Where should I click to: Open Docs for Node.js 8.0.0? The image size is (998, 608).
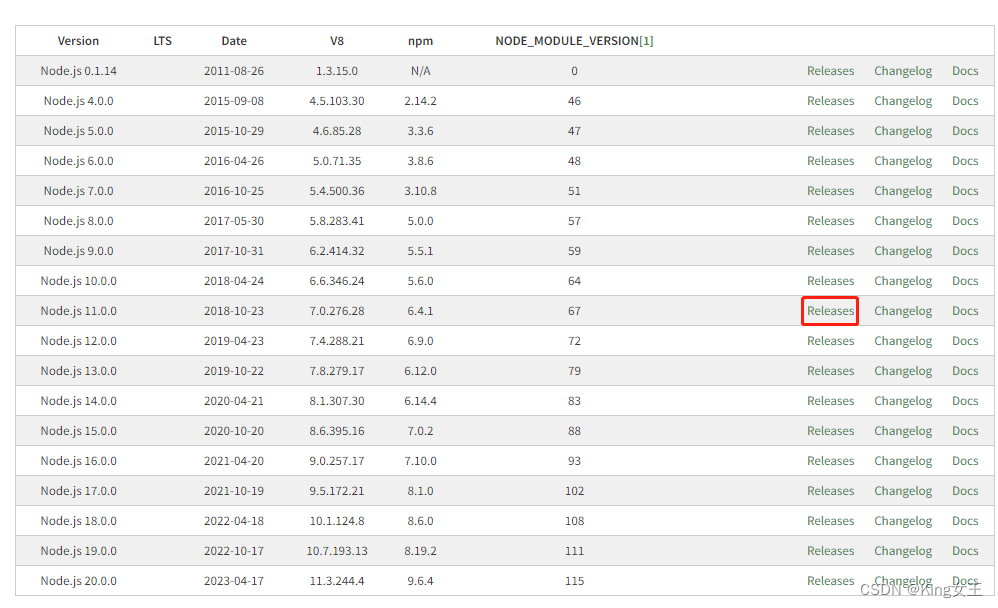965,220
